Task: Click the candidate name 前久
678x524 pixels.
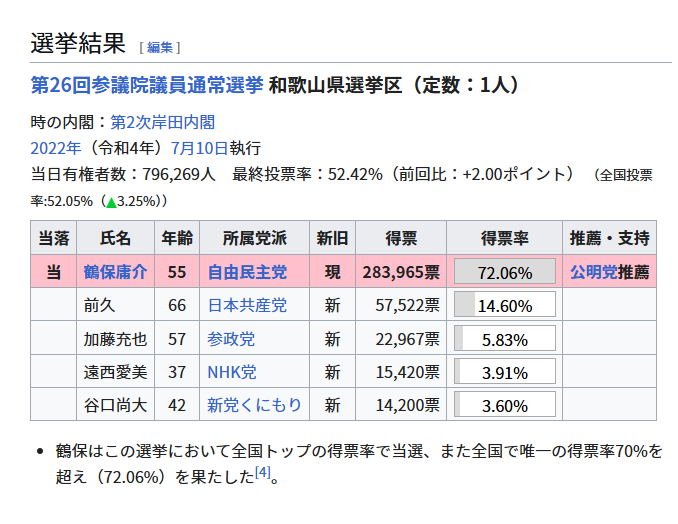Action: [x=99, y=305]
